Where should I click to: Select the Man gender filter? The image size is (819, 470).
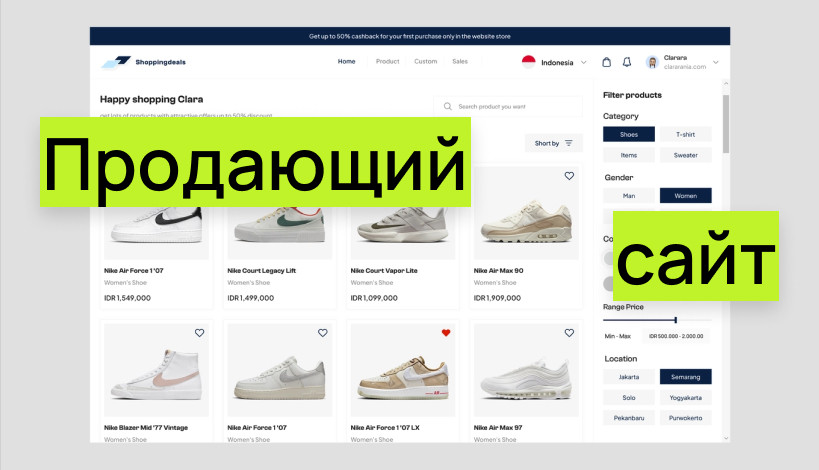point(628,196)
